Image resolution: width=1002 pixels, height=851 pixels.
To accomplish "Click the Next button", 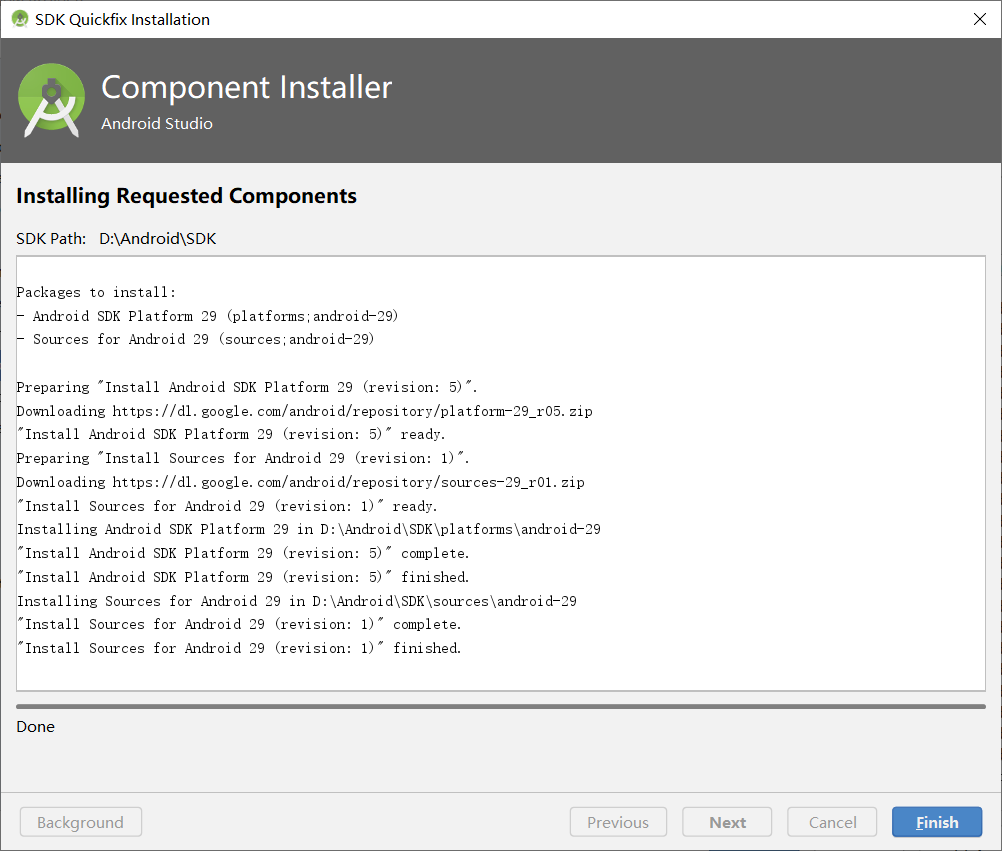I will [x=727, y=822].
